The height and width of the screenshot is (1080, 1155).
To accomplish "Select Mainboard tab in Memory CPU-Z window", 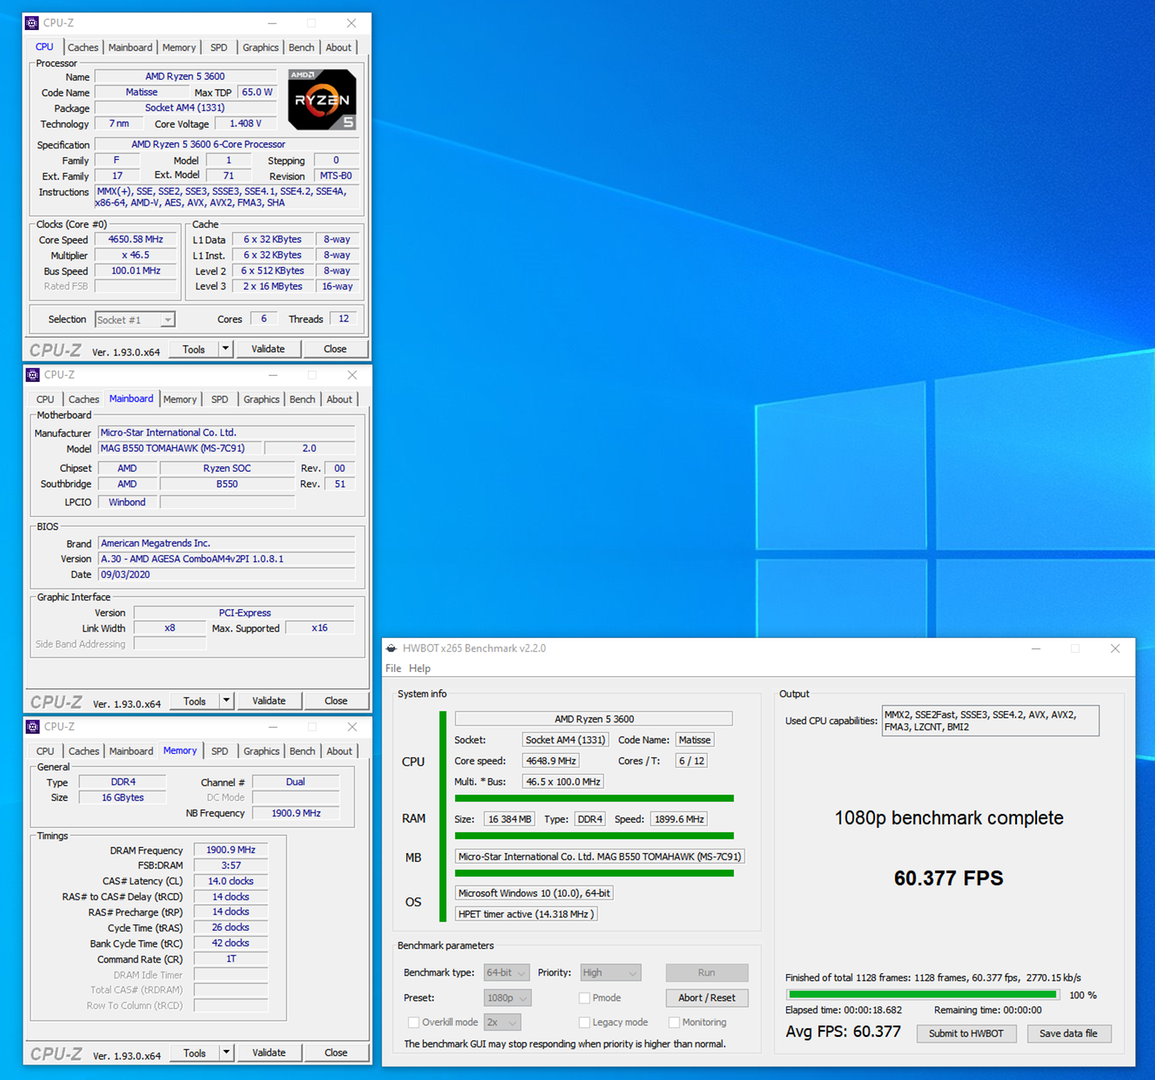I will point(131,751).
